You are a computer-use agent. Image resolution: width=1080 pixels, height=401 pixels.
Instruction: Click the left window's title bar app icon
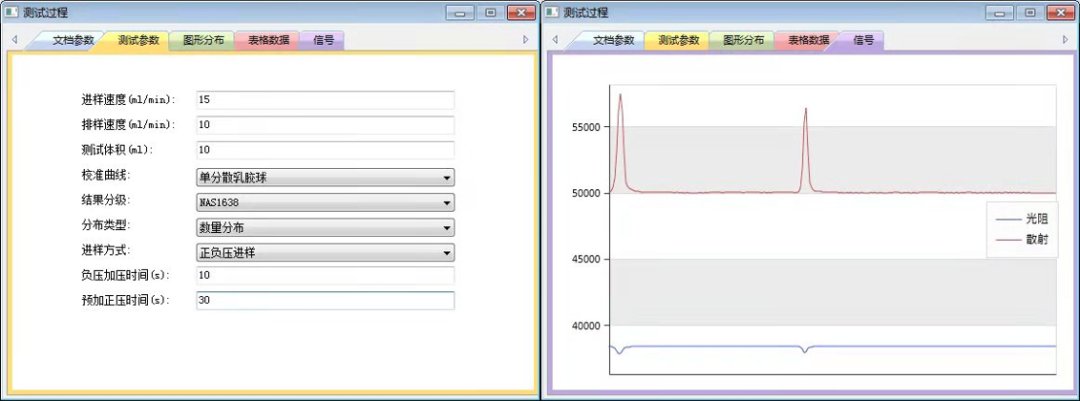12,13
